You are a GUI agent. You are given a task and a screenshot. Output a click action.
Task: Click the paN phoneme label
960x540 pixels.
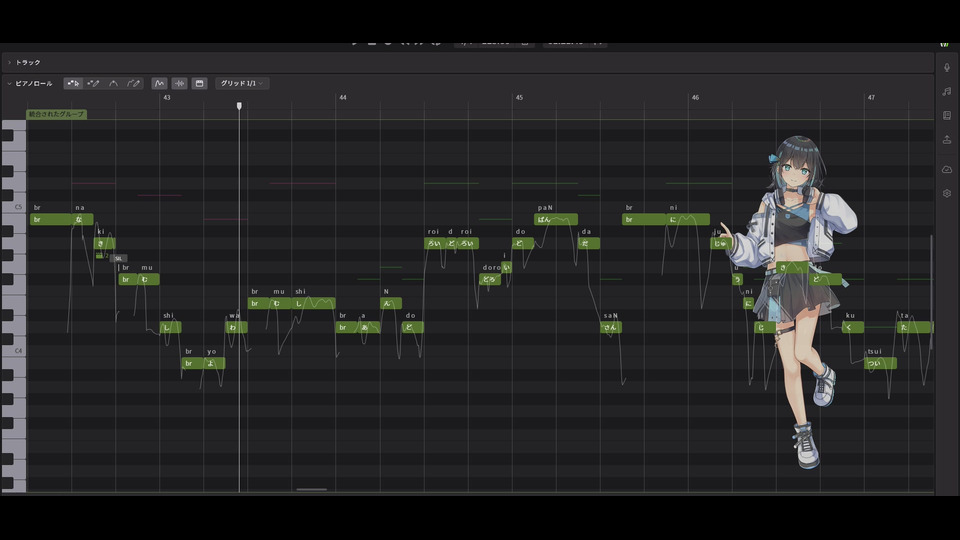pos(545,208)
